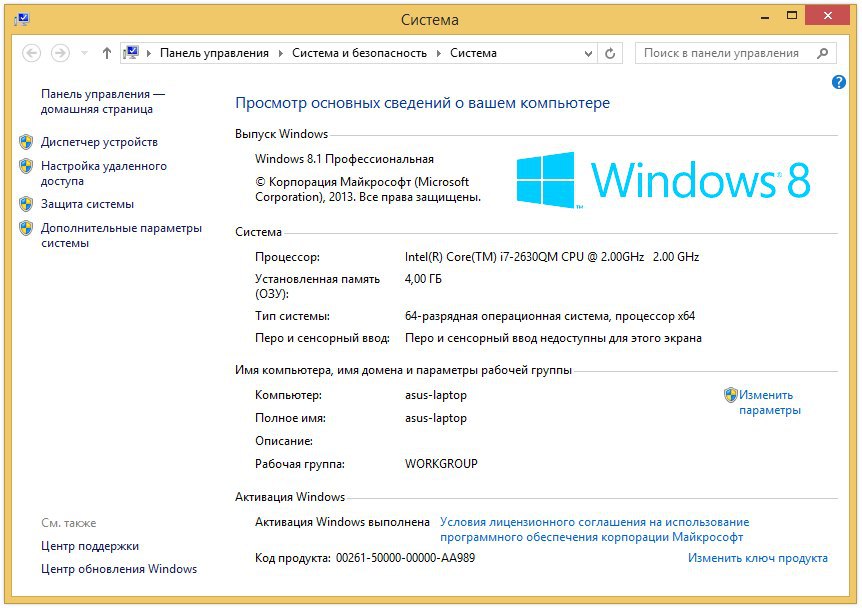This screenshot has width=862, height=608.
Task: Click the Back navigation arrow
Action: click(31, 53)
